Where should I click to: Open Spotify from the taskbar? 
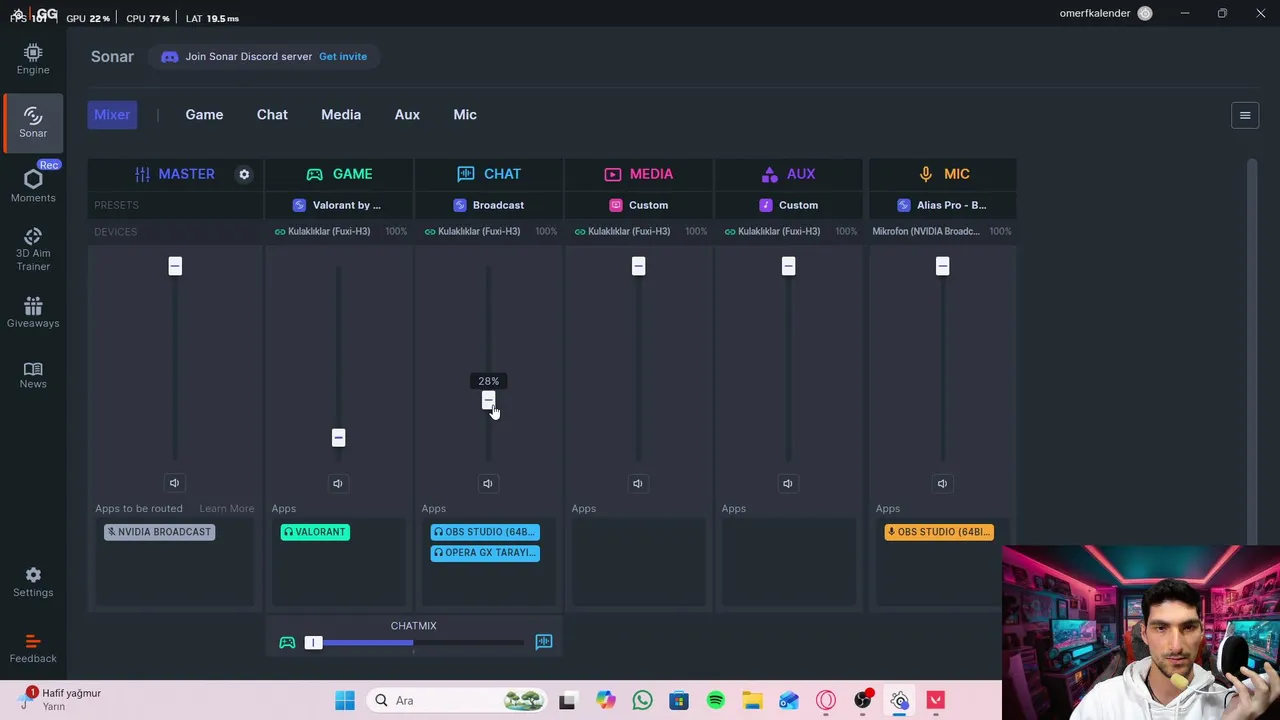(716, 701)
